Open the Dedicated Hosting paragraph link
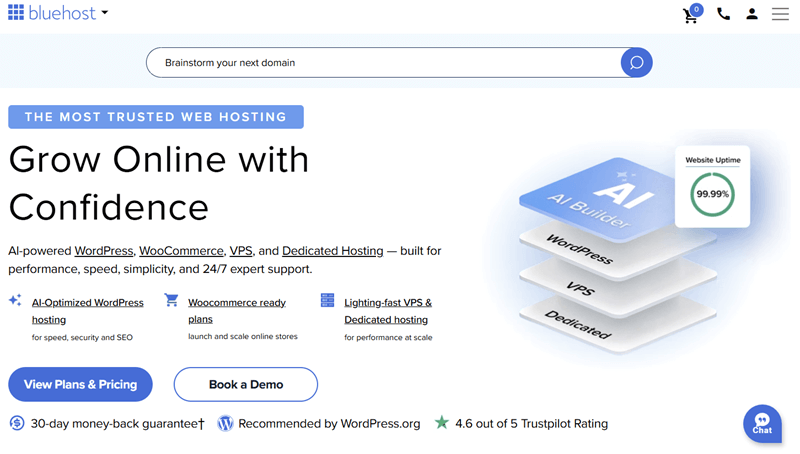Screen dimensions: 800x454 [333, 251]
